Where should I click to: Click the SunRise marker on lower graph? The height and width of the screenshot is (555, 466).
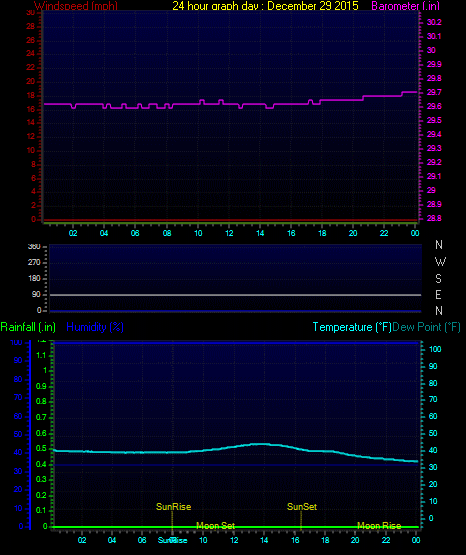tap(173, 507)
